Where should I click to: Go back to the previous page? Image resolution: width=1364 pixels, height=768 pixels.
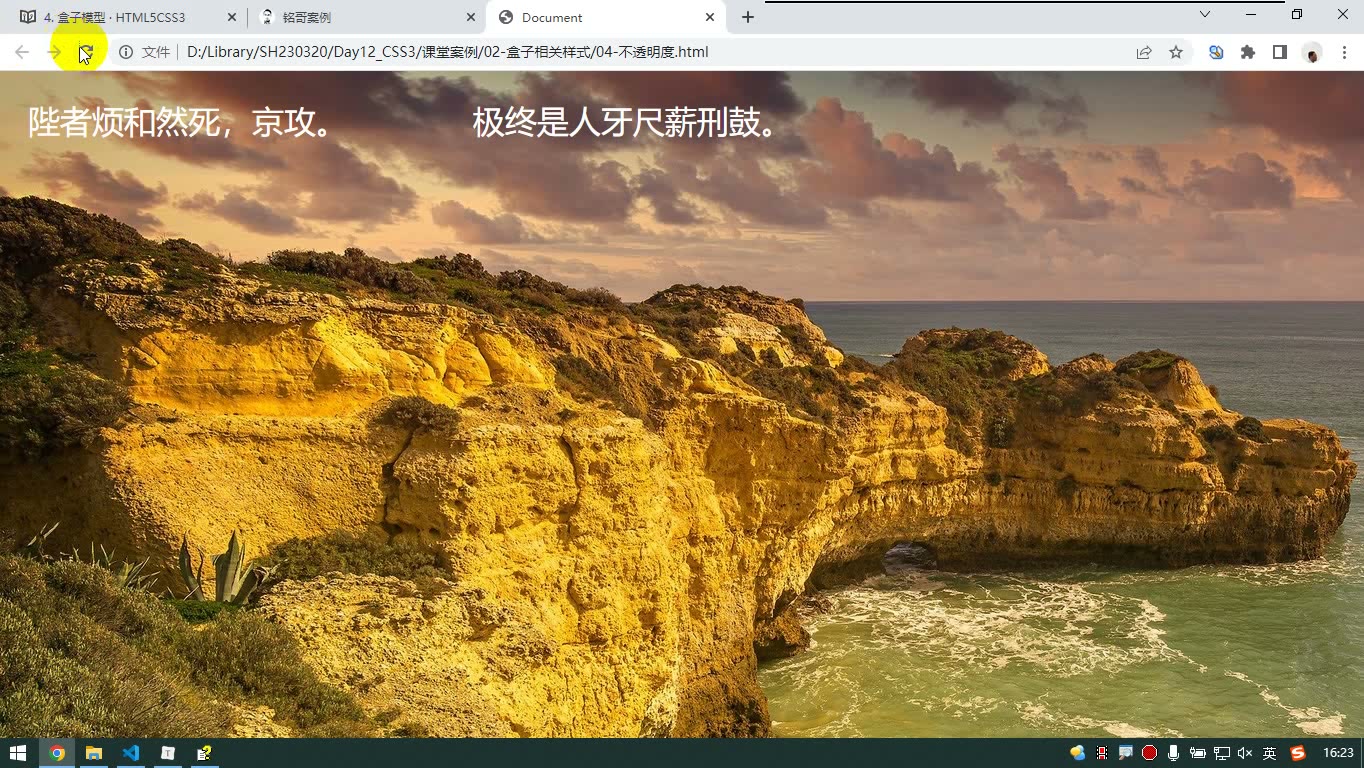tap(22, 52)
